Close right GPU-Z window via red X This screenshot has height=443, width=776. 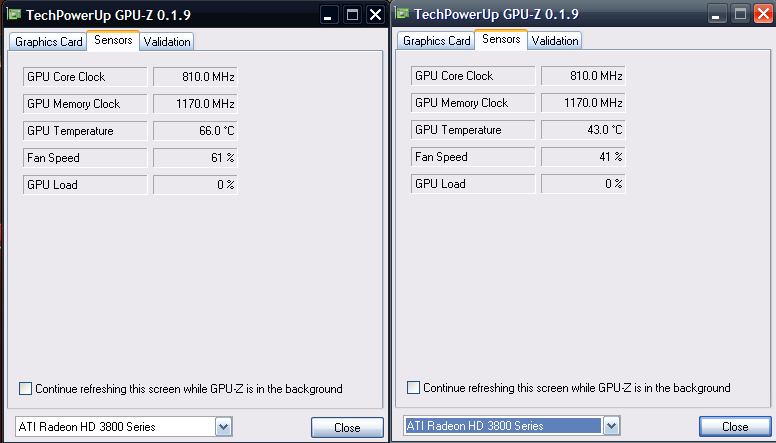pyautogui.click(x=764, y=14)
